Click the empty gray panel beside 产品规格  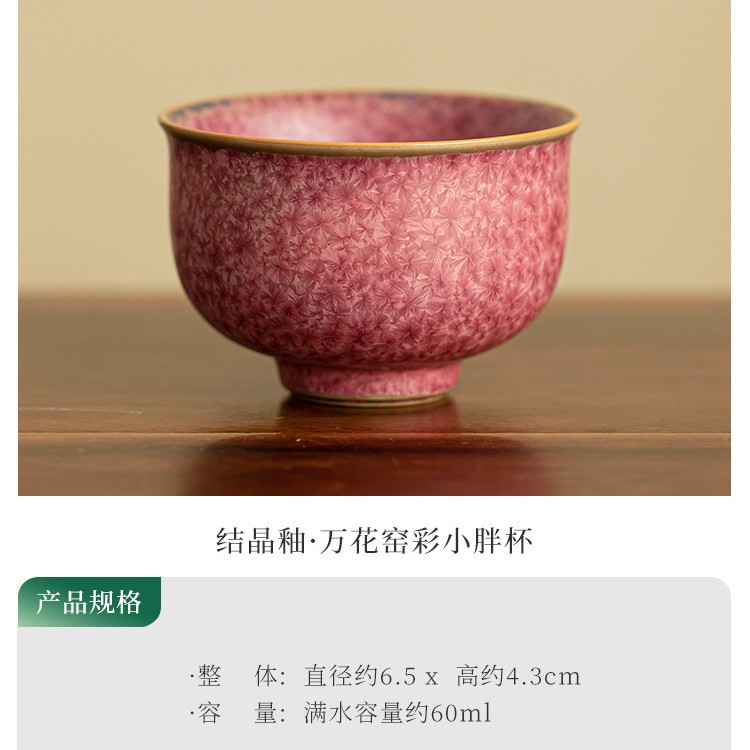point(445,602)
